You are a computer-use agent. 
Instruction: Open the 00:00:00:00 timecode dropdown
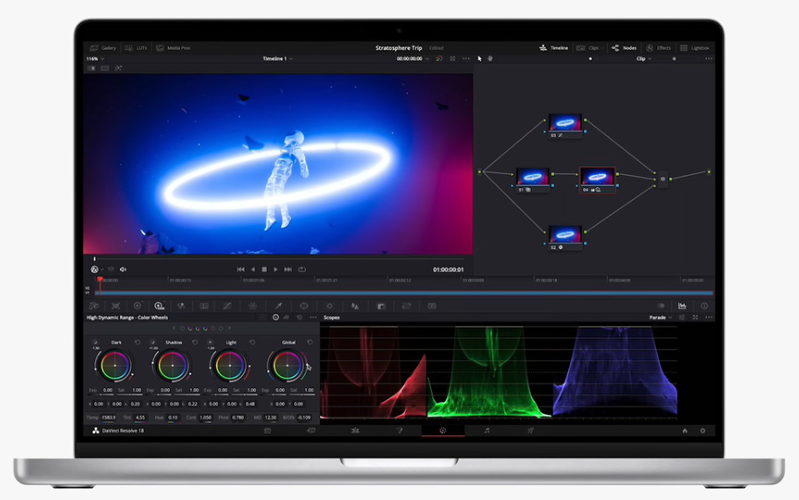pyautogui.click(x=413, y=59)
